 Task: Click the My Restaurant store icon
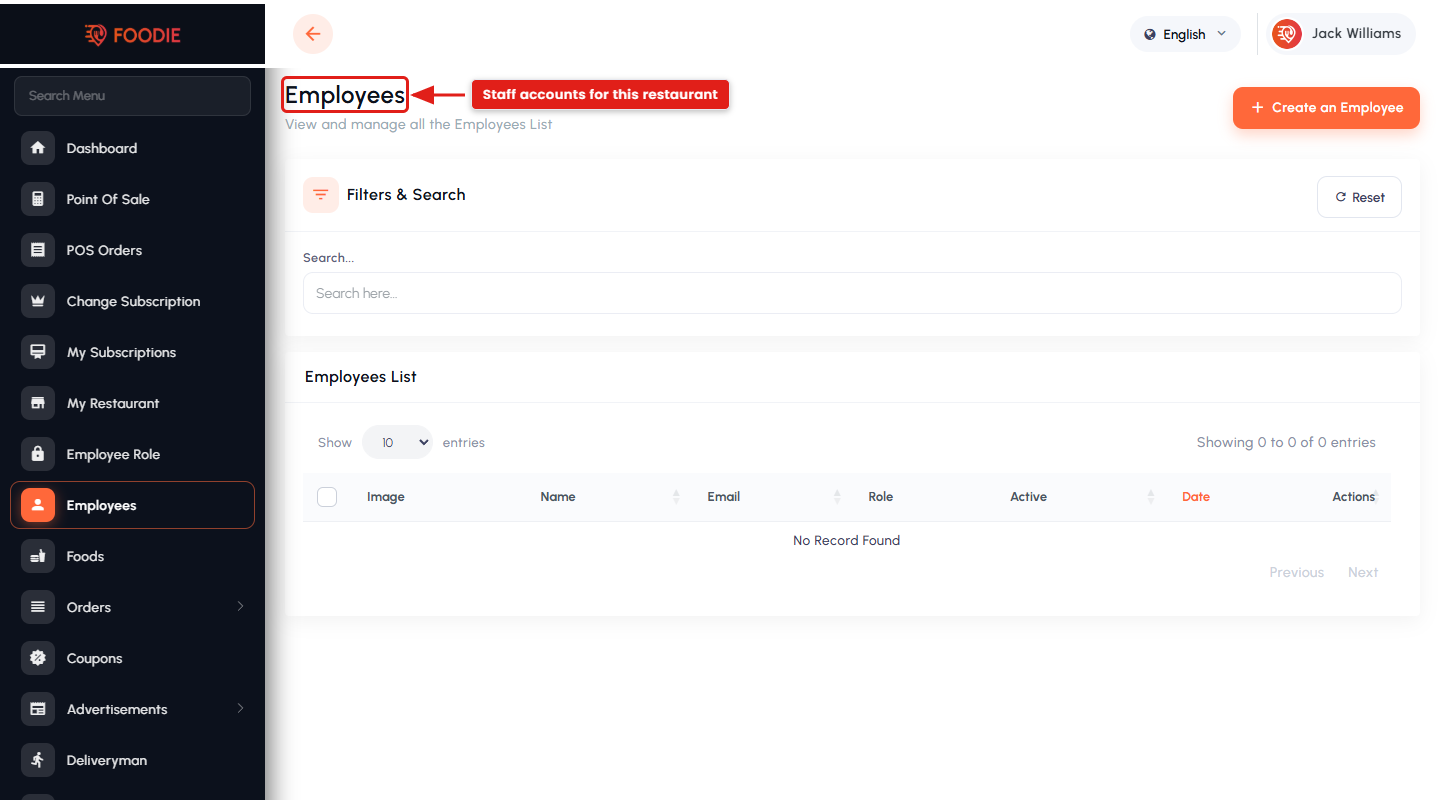[38, 403]
